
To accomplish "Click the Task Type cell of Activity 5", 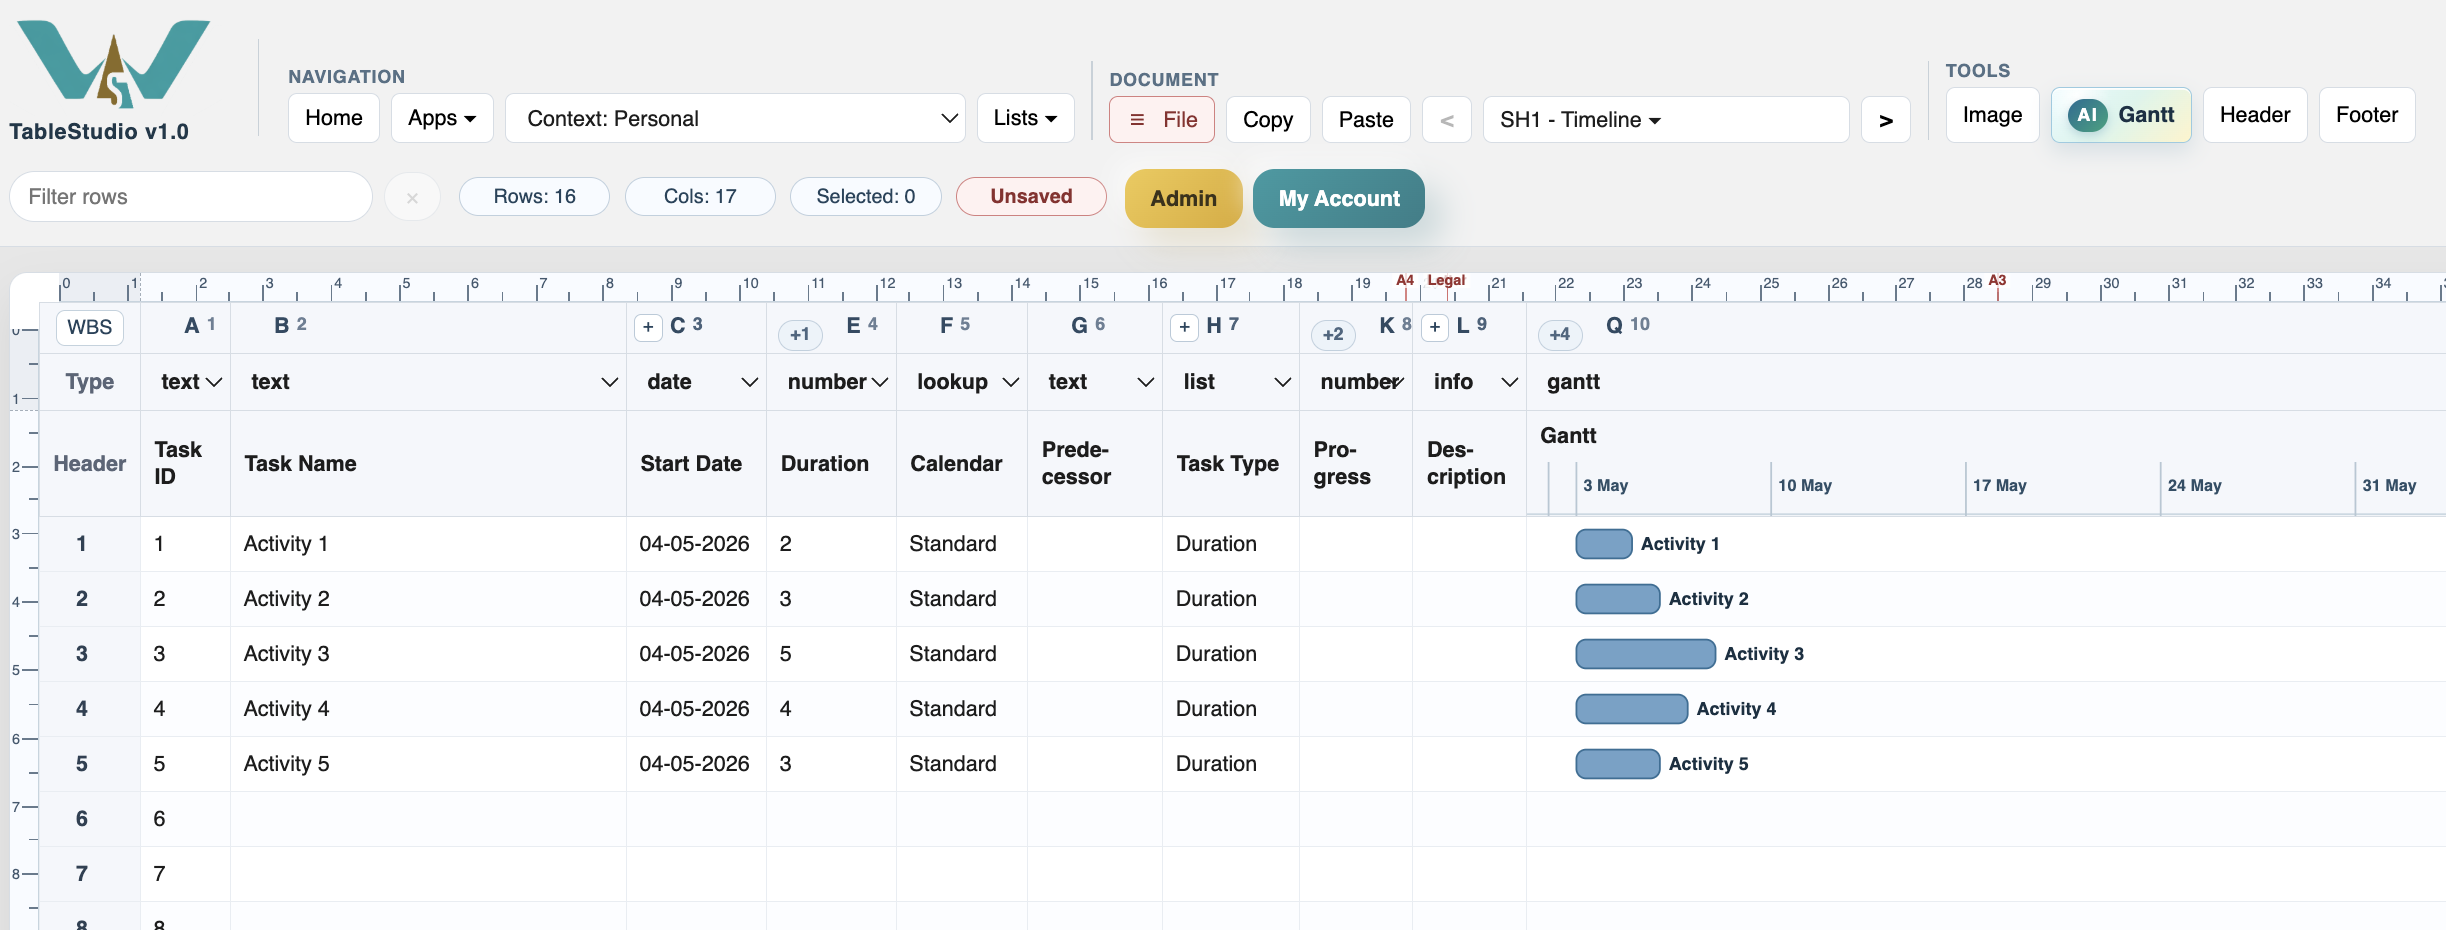I will point(1231,764).
